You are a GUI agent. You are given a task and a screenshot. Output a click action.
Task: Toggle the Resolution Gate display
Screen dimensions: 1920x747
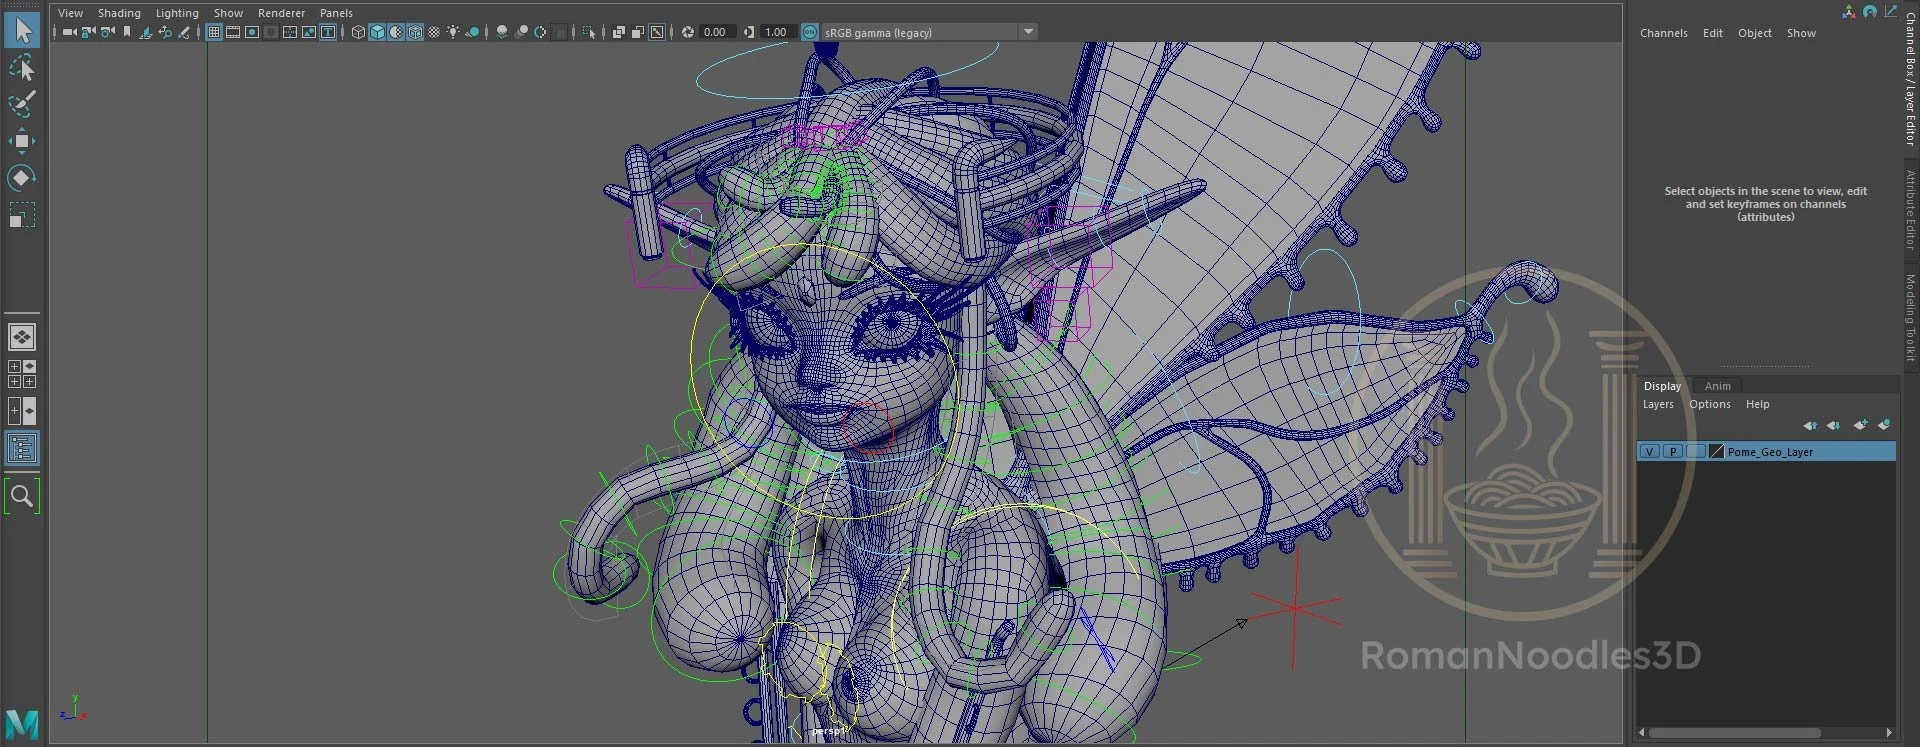pyautogui.click(x=252, y=32)
